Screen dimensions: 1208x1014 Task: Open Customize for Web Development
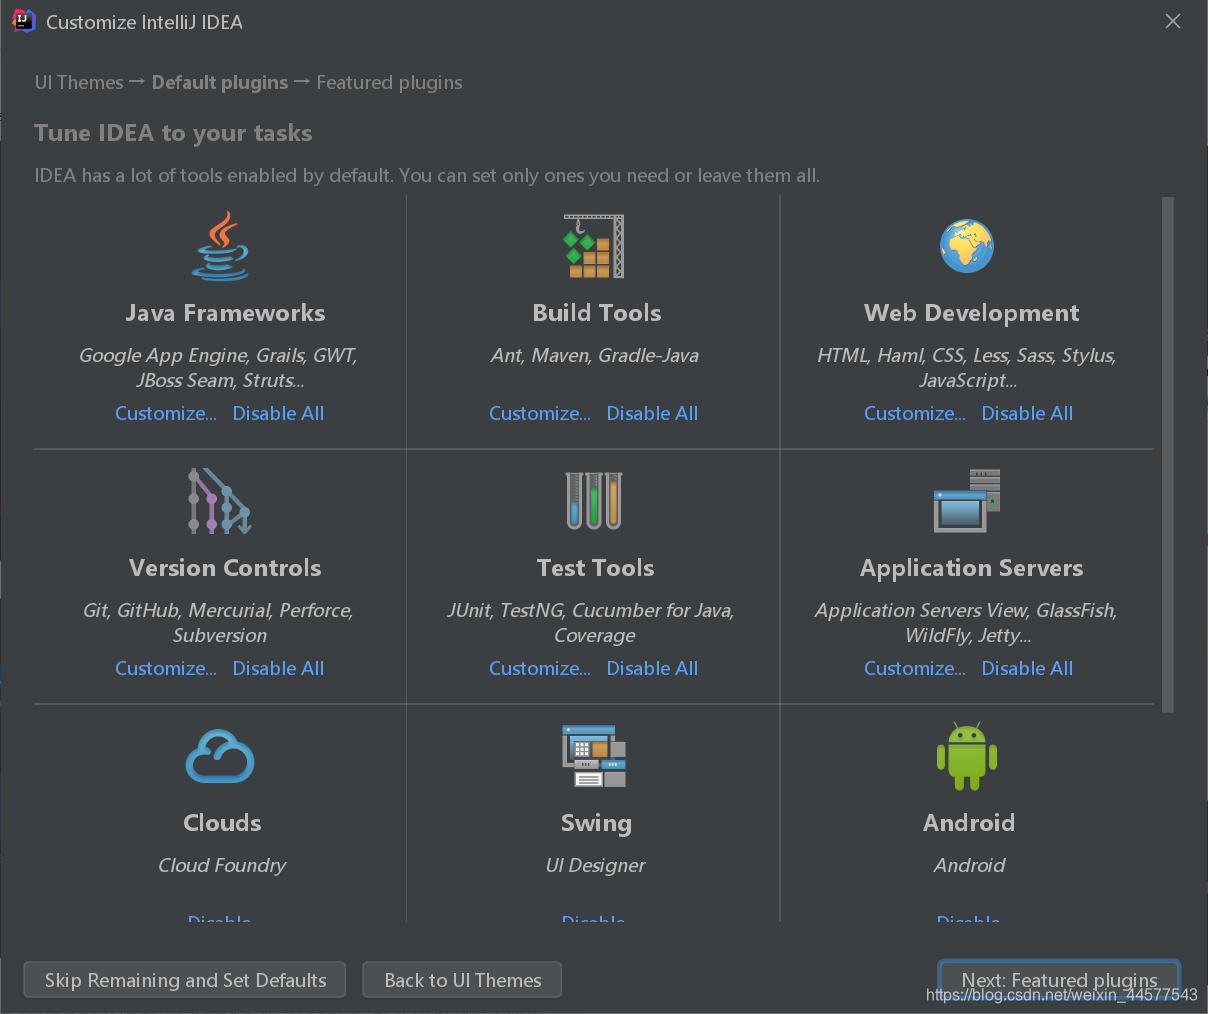click(x=915, y=414)
